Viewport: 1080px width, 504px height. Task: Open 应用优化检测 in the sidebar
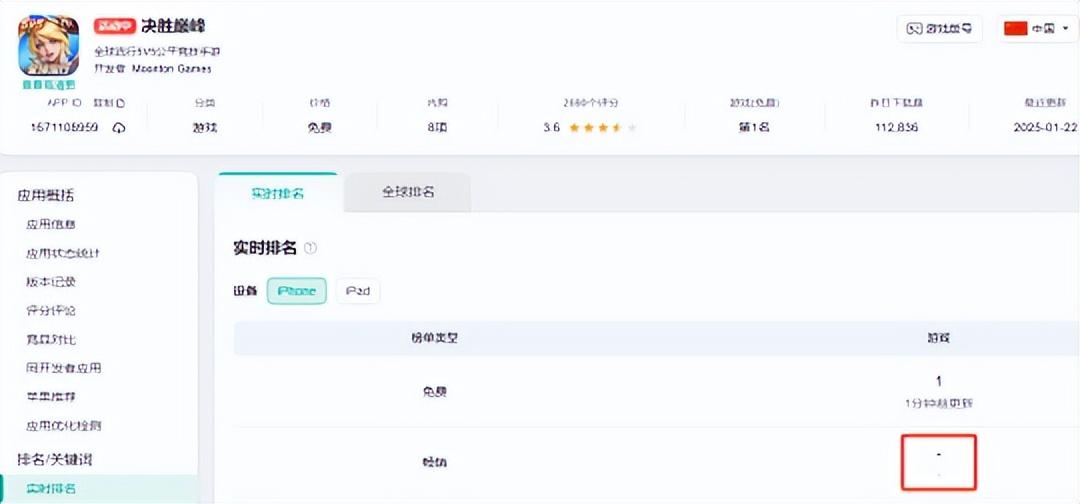point(63,426)
